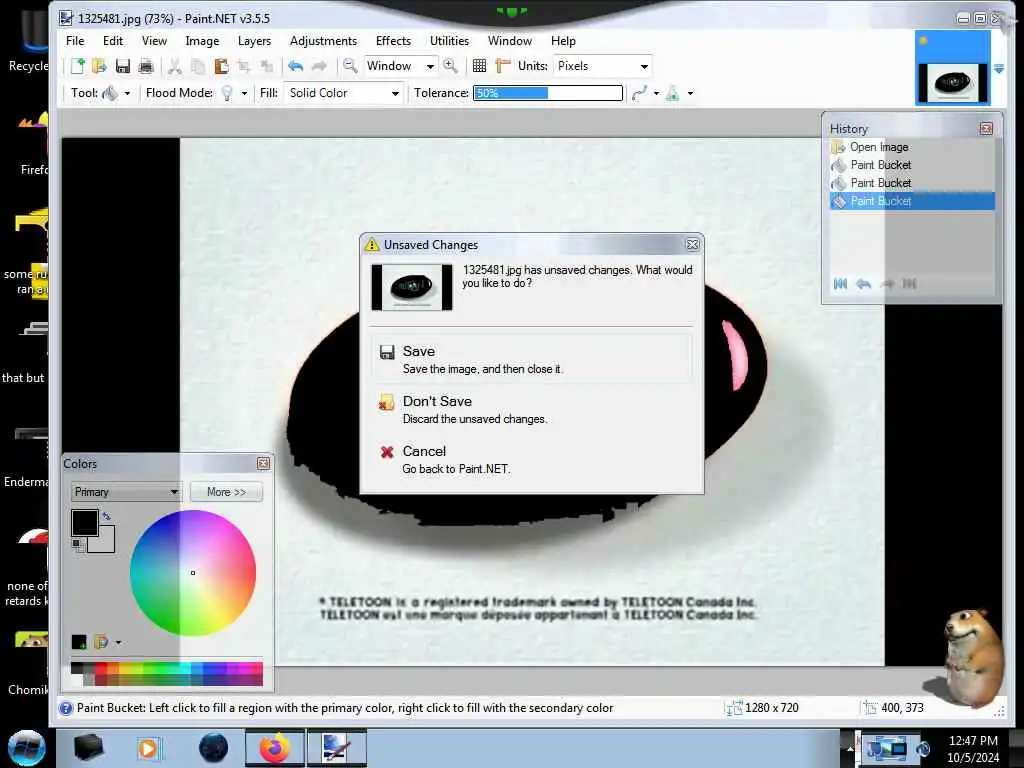Viewport: 1024px width, 768px height.
Task: Click the image thumbnail in Unsaved Changes dialog
Action: [x=411, y=287]
